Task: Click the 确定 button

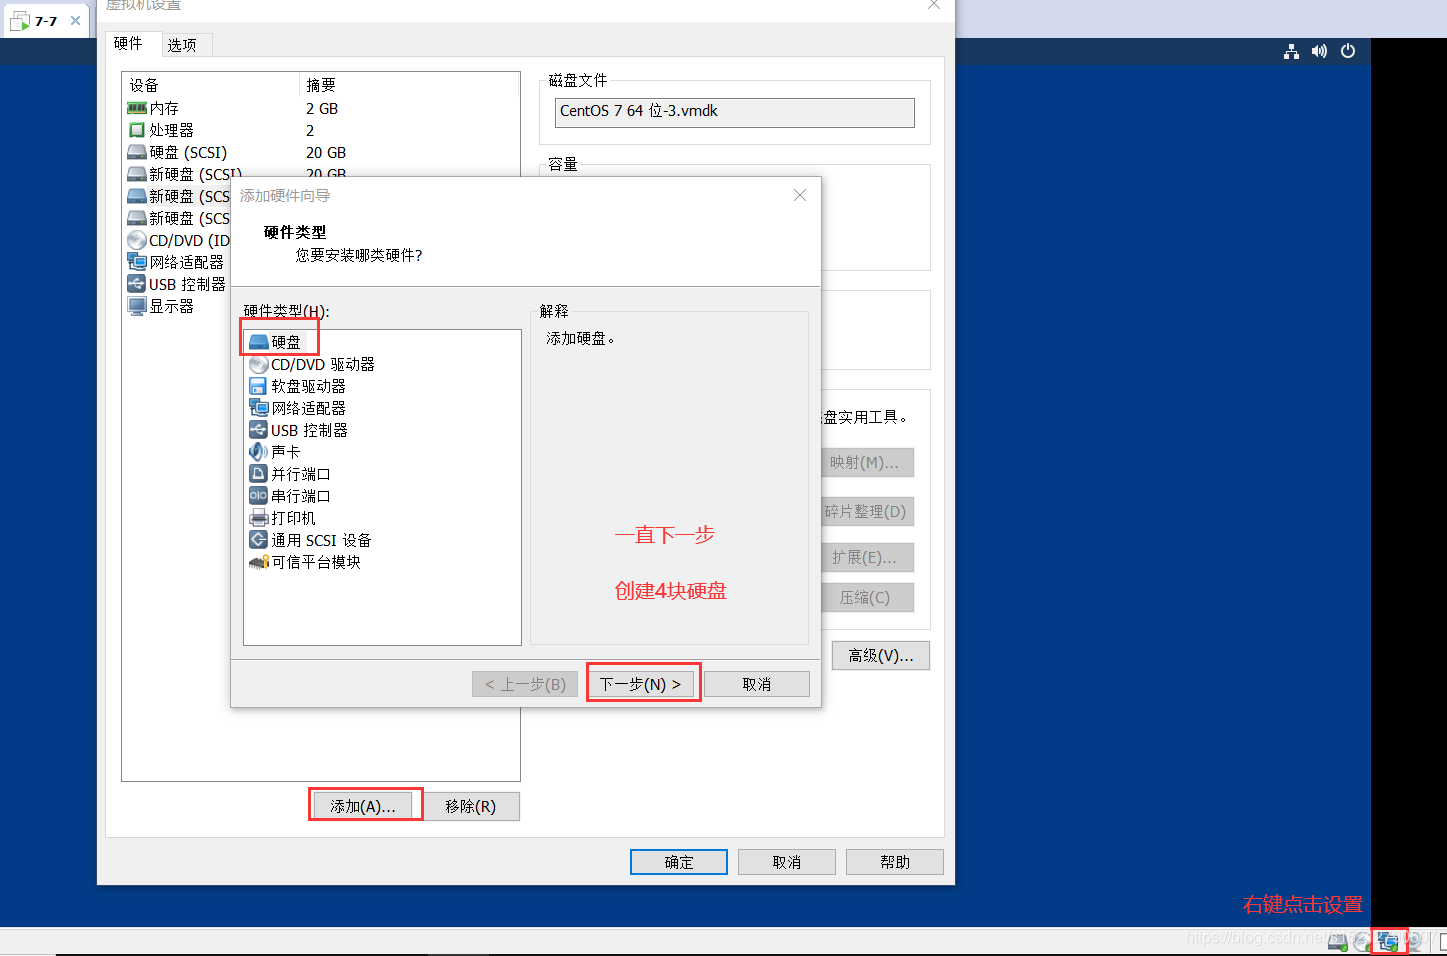Action: pyautogui.click(x=678, y=861)
